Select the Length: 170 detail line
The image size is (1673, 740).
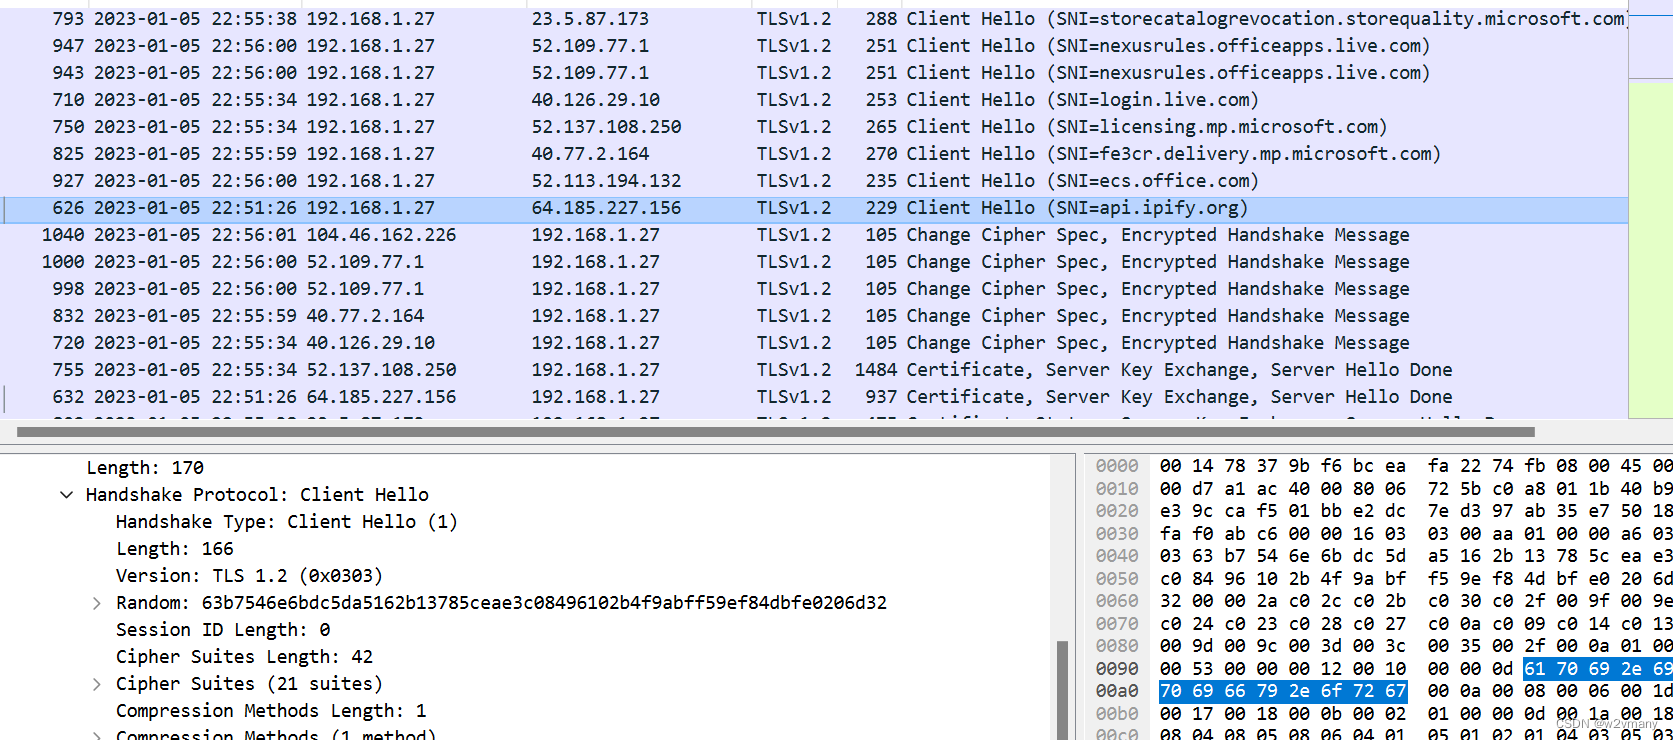click(x=145, y=468)
